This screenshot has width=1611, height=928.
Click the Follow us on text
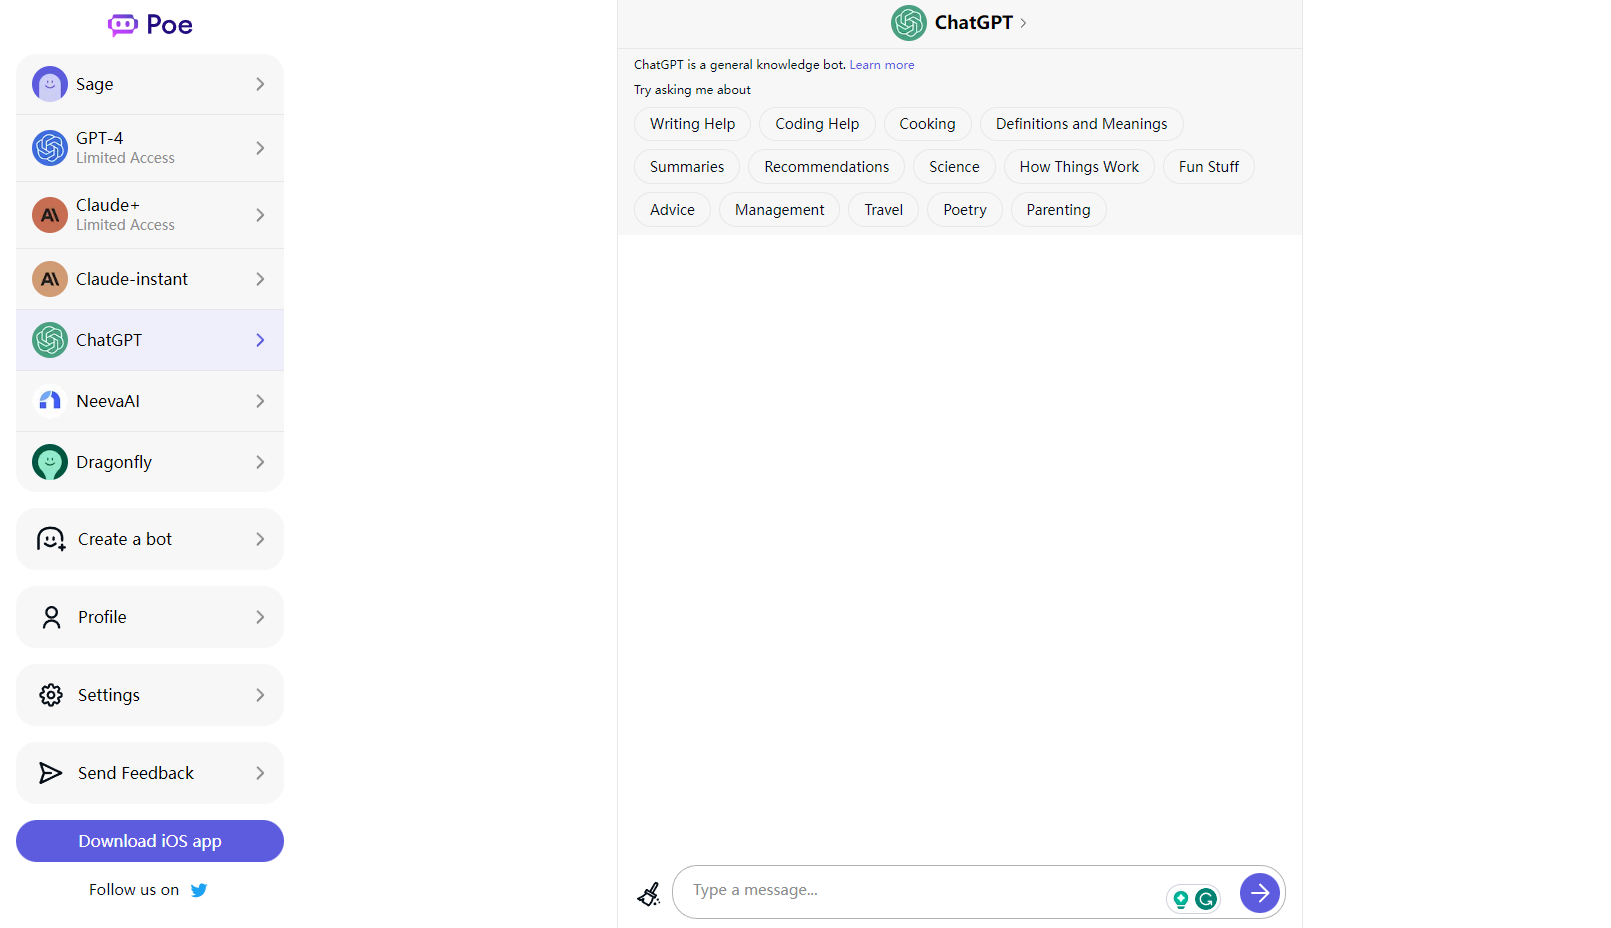pyautogui.click(x=134, y=890)
